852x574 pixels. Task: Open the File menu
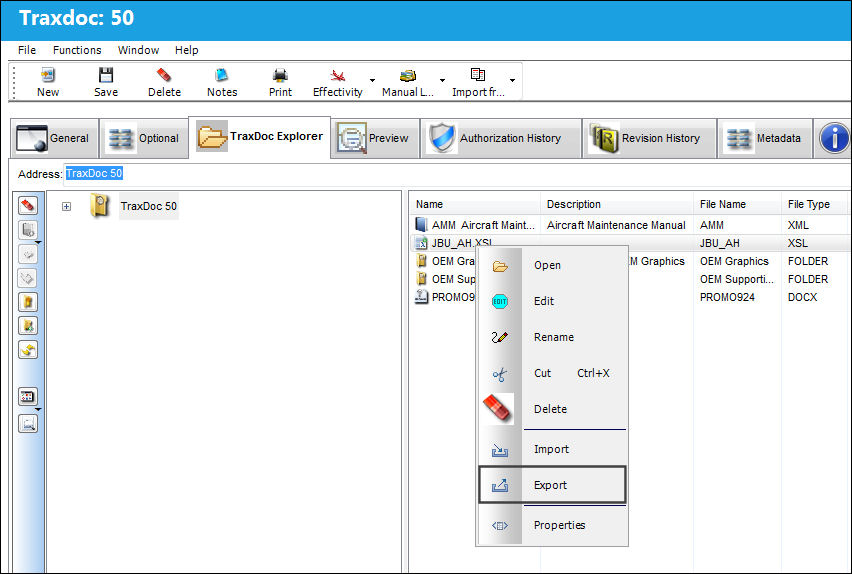[x=27, y=50]
